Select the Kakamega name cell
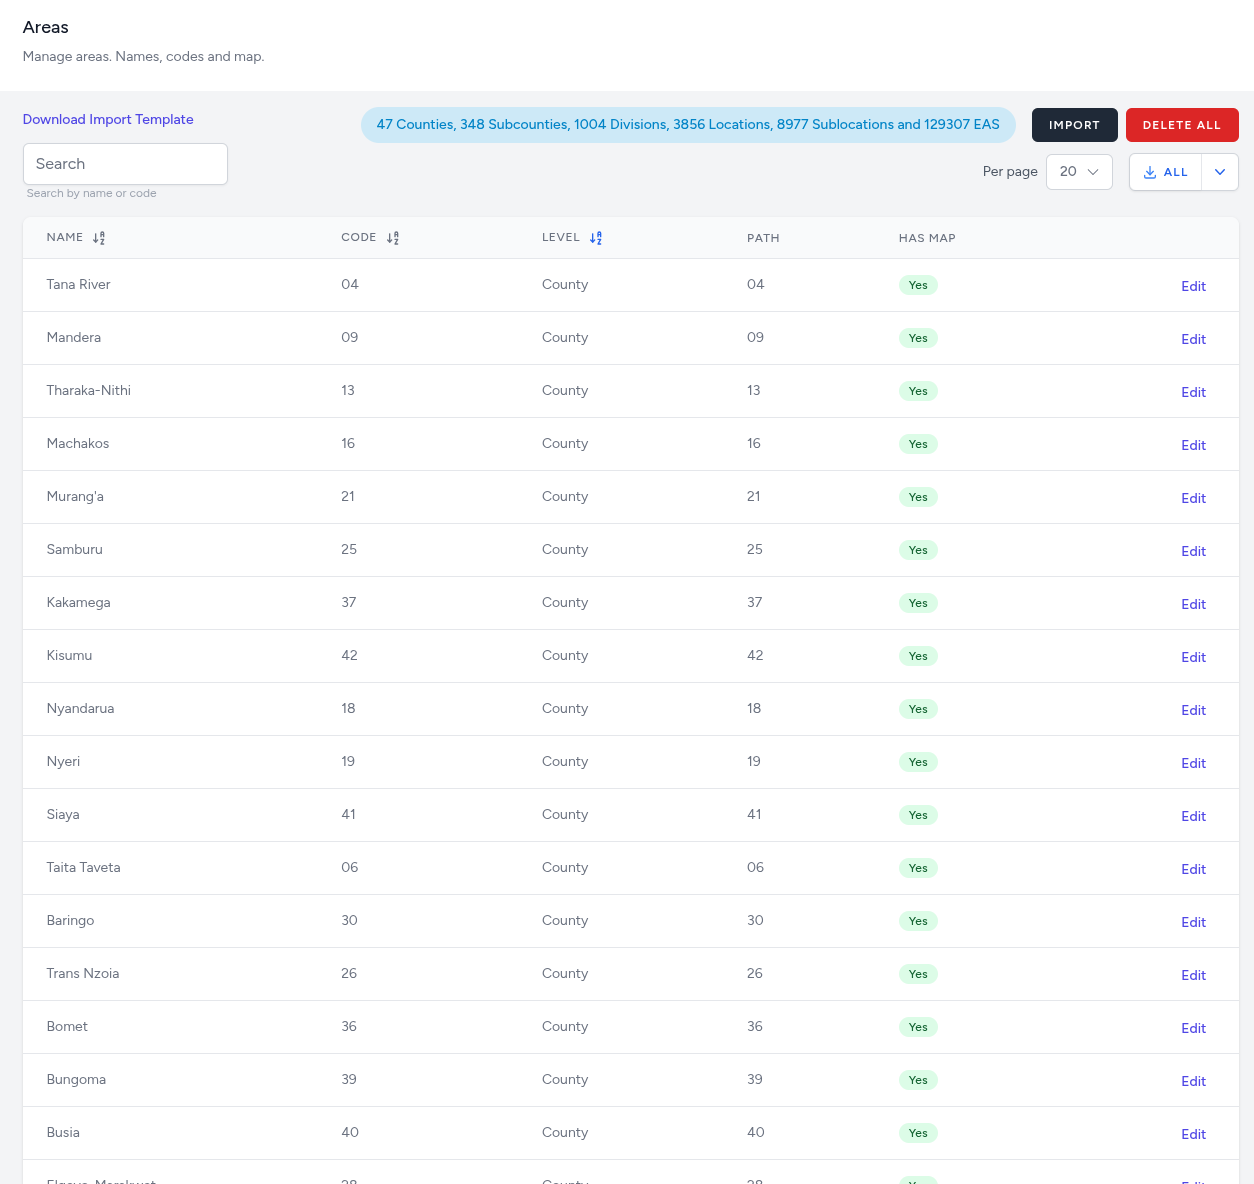 click(79, 602)
